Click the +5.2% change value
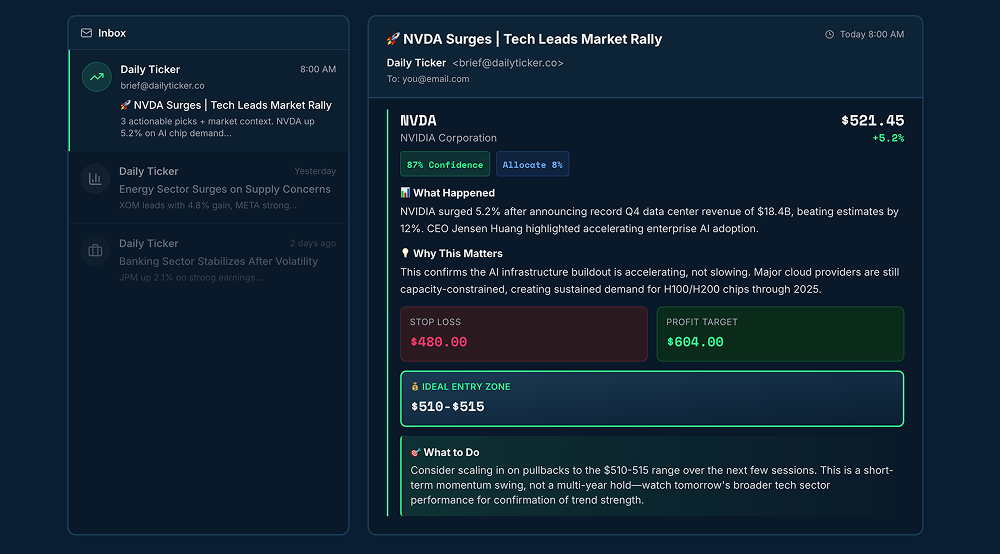Image resolution: width=1000 pixels, height=554 pixels. click(888, 138)
